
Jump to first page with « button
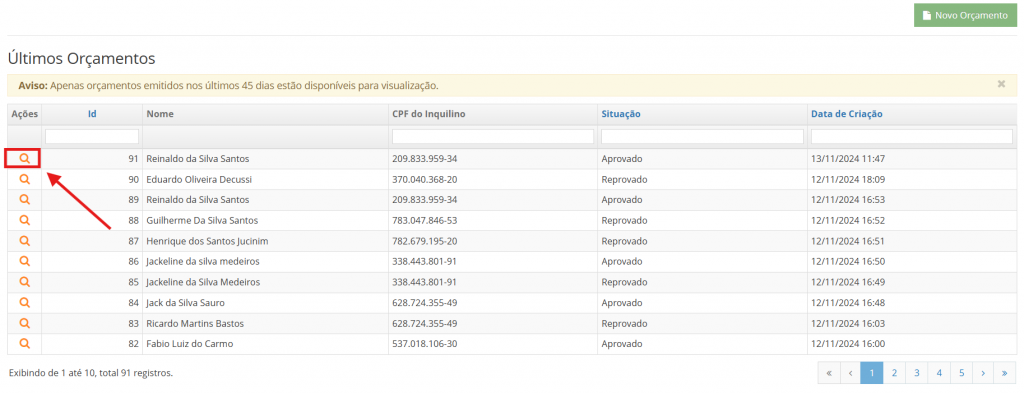coord(829,373)
